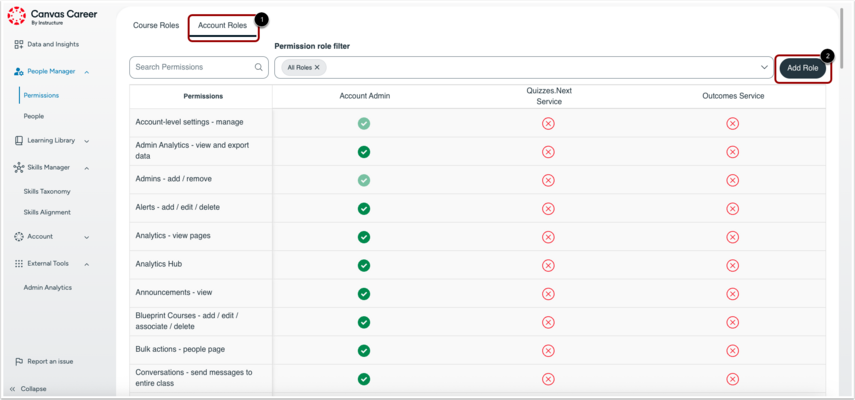The image size is (855, 400).
Task: Toggle Outcomes Service for Announcements - view
Action: tap(733, 293)
